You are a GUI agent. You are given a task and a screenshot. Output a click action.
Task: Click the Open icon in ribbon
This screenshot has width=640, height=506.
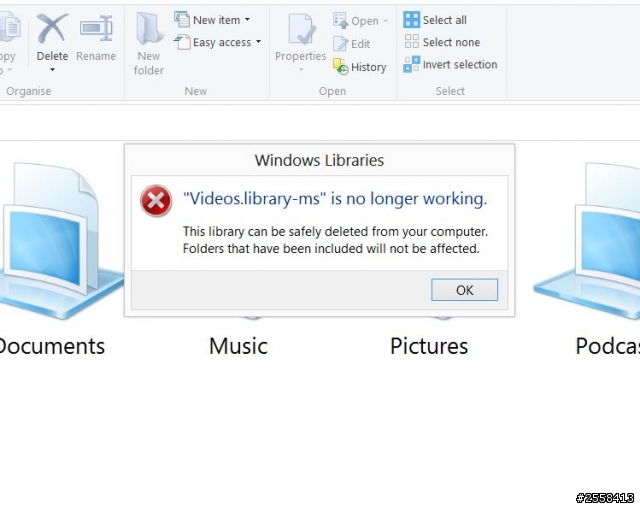[340, 20]
